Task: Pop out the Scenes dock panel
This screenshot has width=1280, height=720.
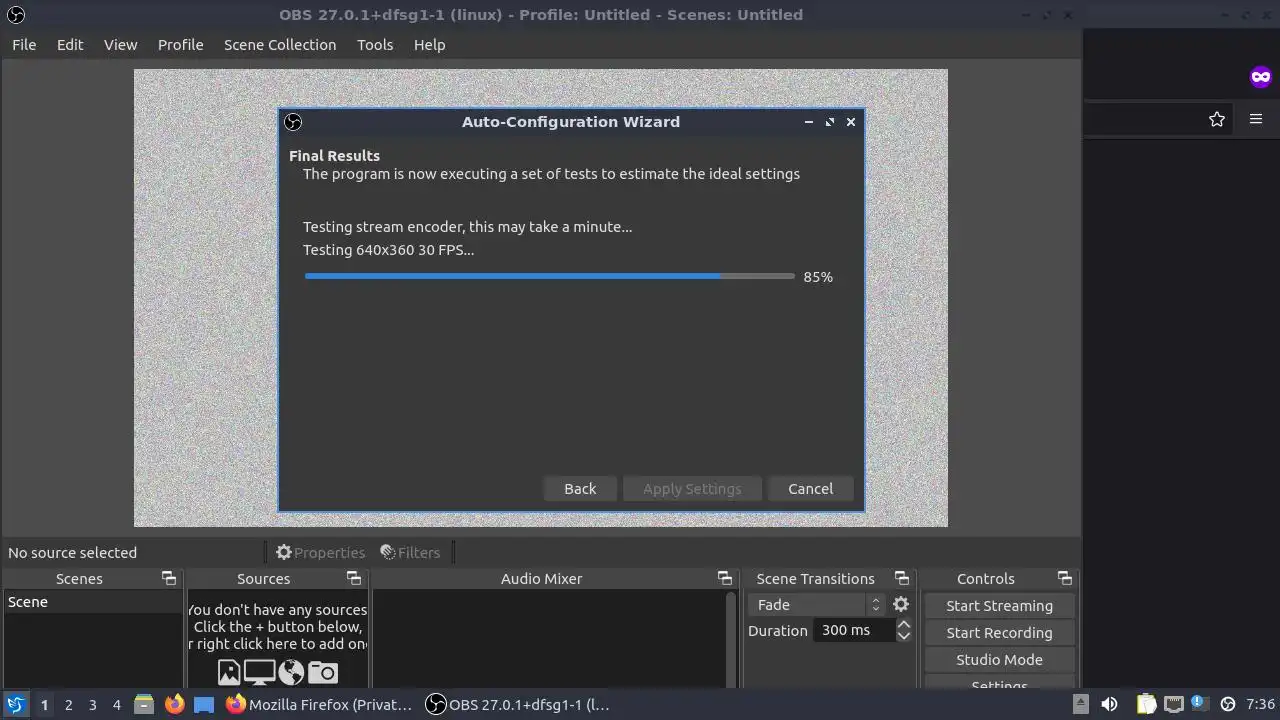Action: (168, 579)
